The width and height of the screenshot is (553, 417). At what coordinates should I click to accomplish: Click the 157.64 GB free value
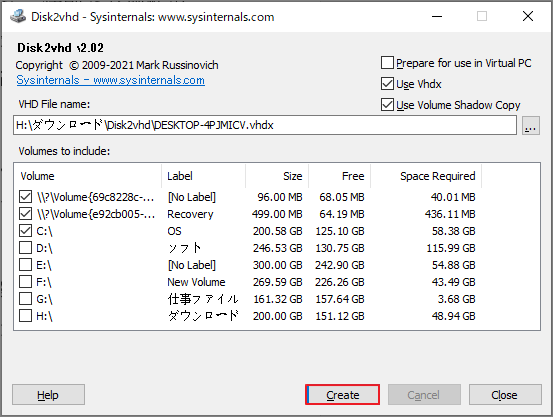[x=340, y=299]
